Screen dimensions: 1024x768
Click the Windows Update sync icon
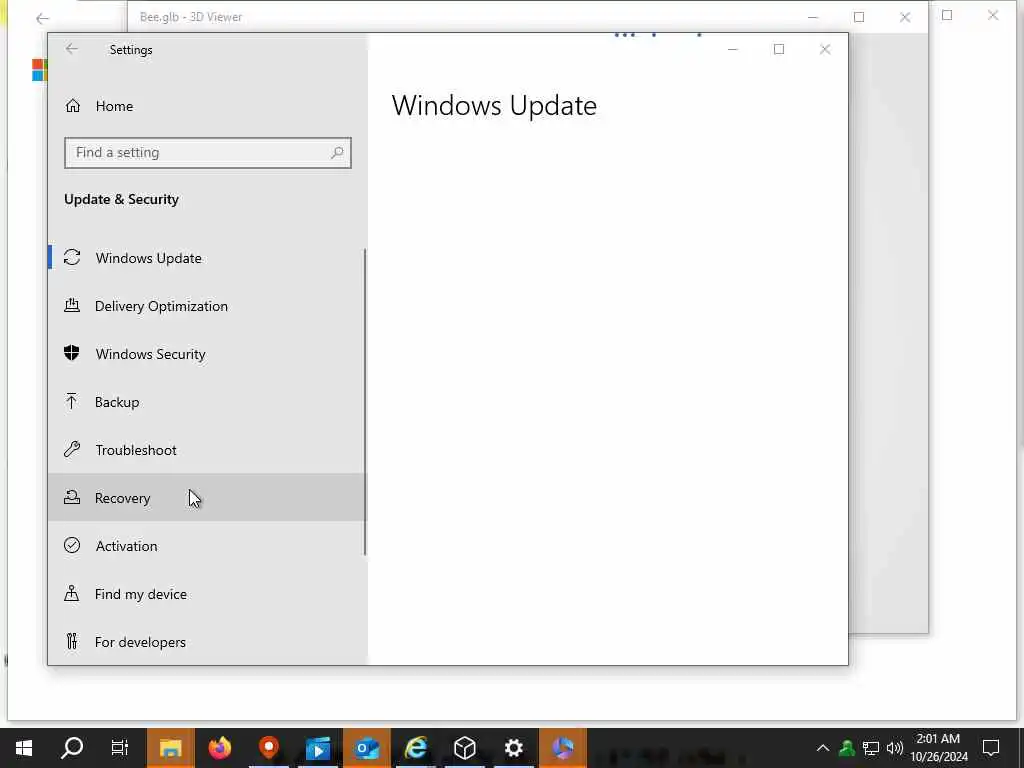click(72, 258)
